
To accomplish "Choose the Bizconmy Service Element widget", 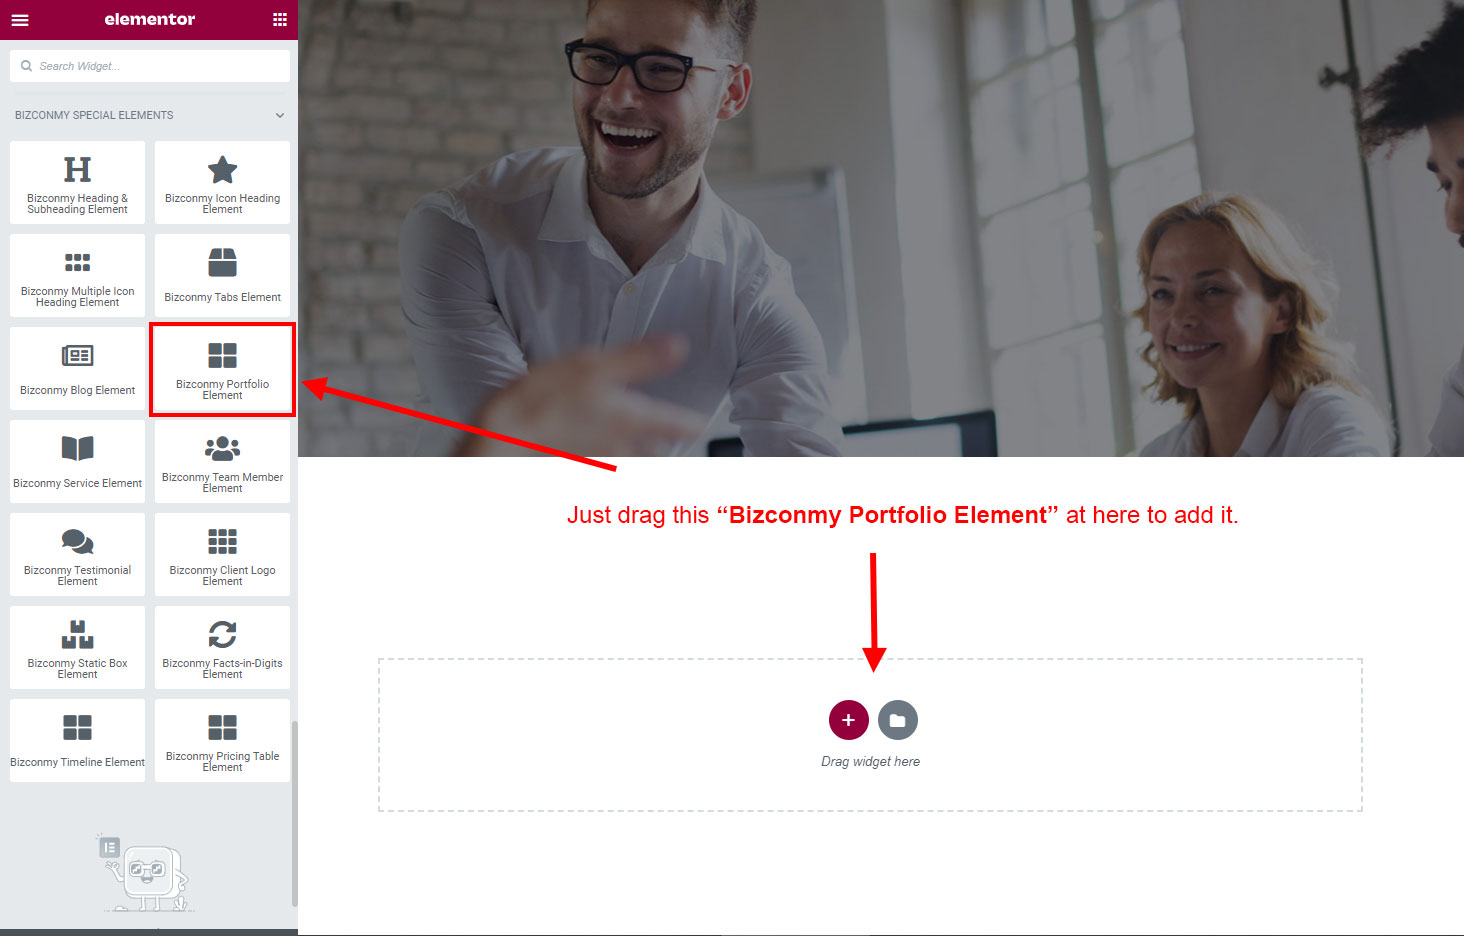I will pyautogui.click(x=77, y=462).
